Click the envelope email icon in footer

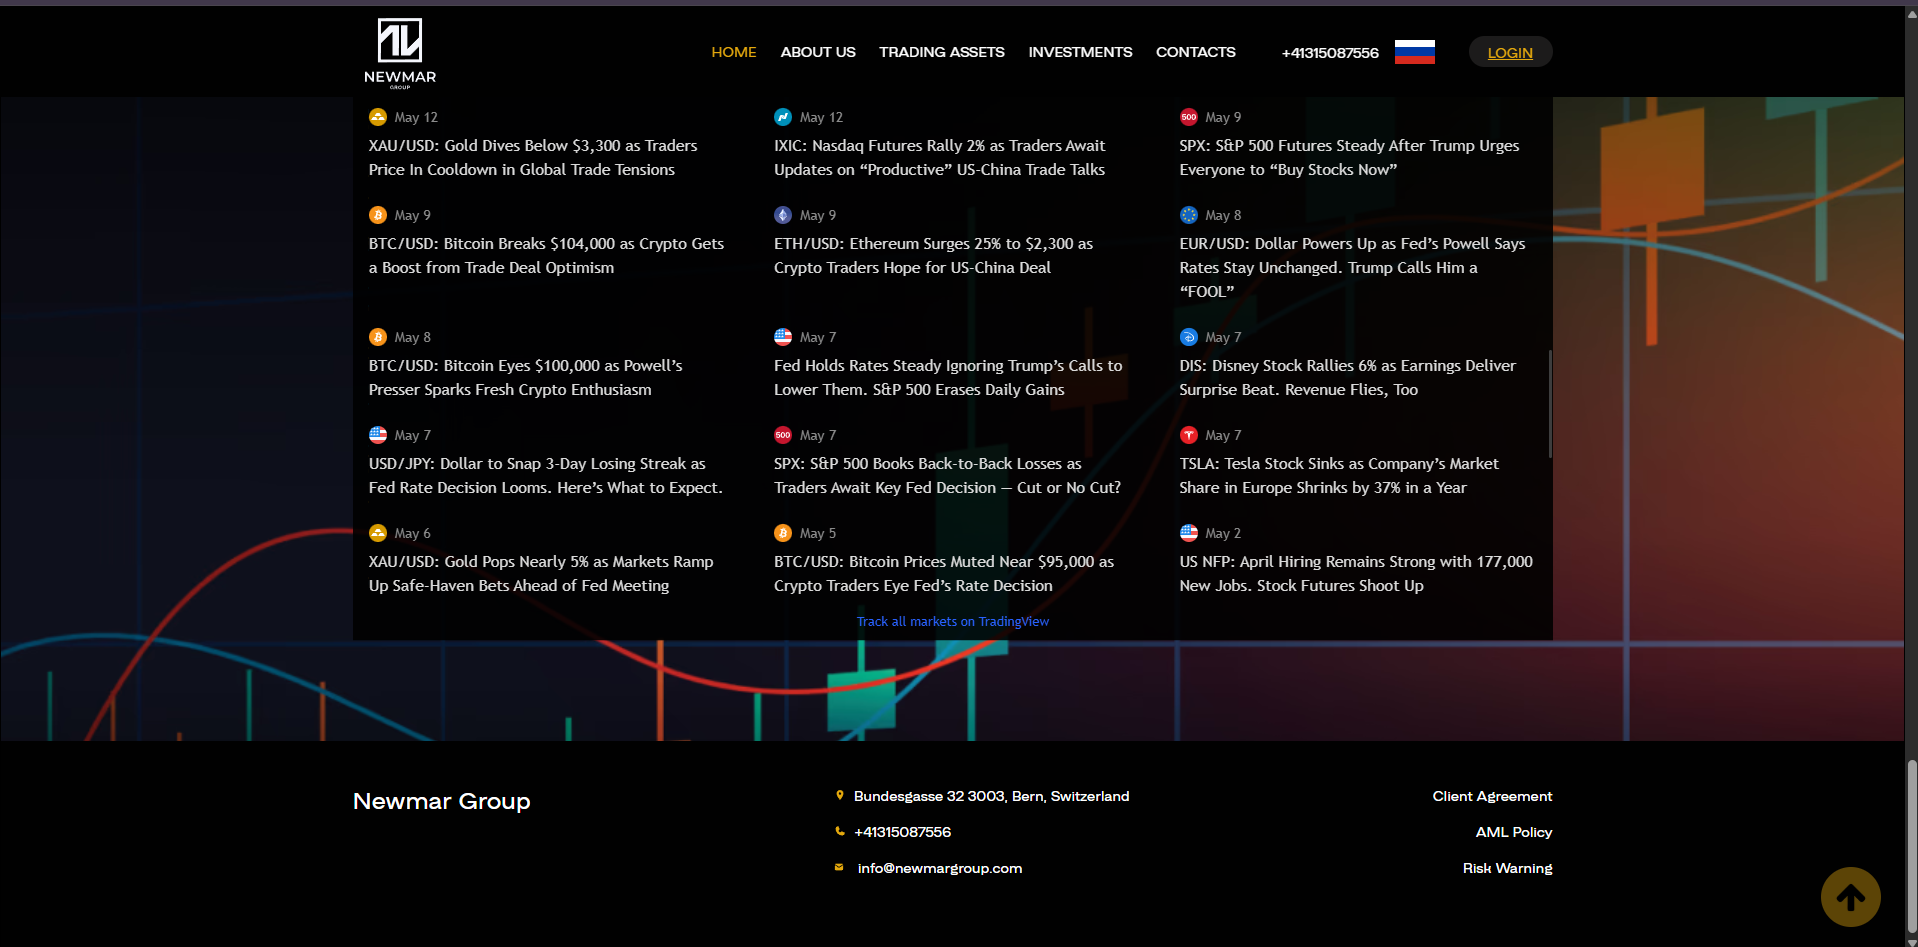coord(839,867)
